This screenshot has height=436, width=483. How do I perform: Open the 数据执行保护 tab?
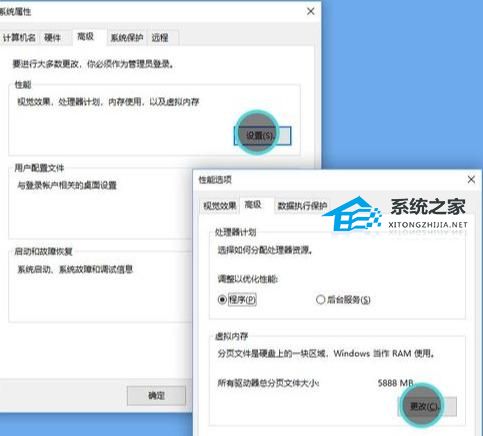(302, 205)
